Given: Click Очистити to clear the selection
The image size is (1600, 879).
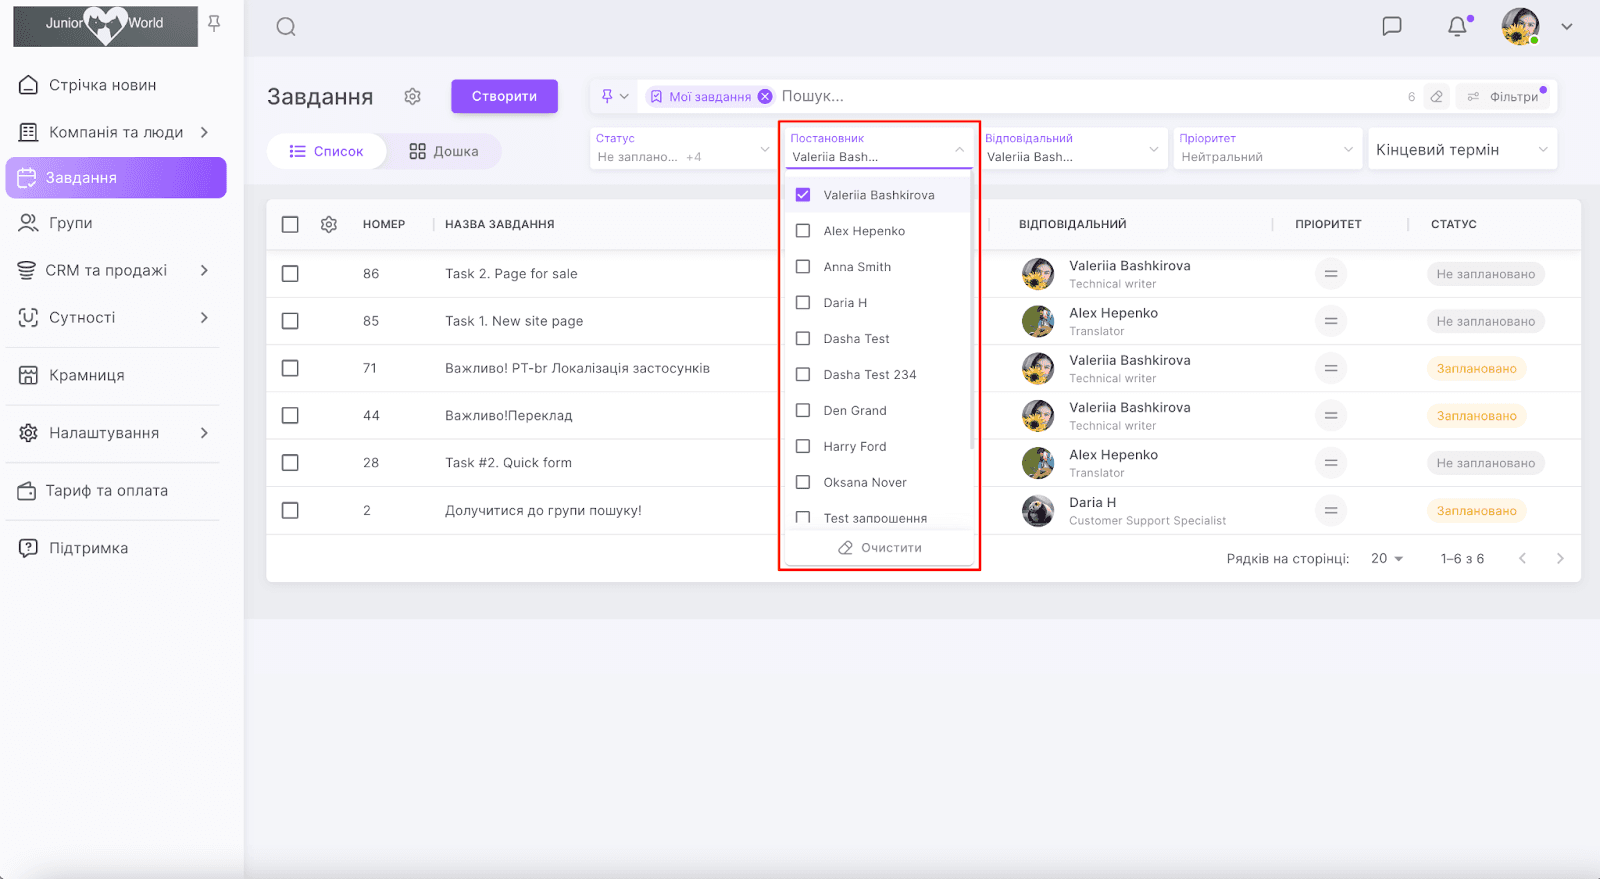Looking at the screenshot, I should (879, 548).
